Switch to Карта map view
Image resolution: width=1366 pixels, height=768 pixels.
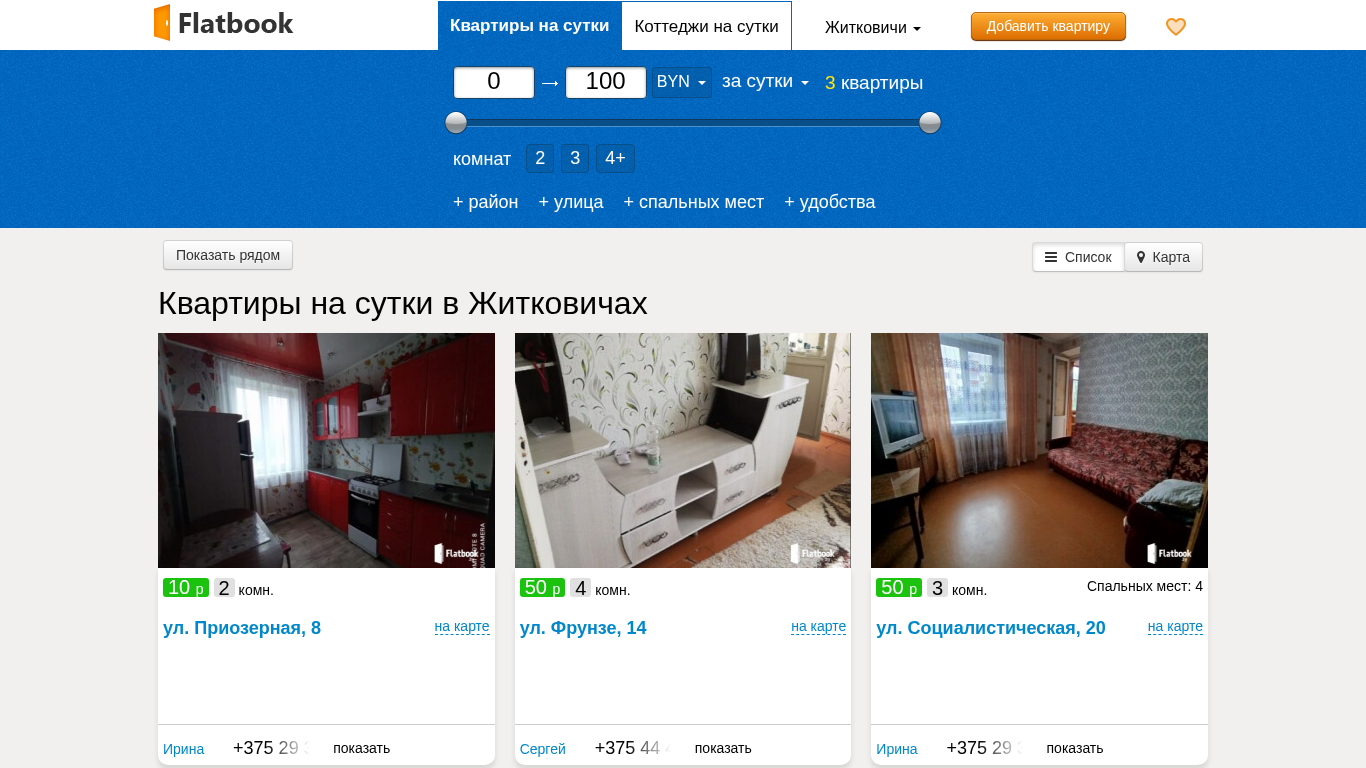click(1164, 257)
